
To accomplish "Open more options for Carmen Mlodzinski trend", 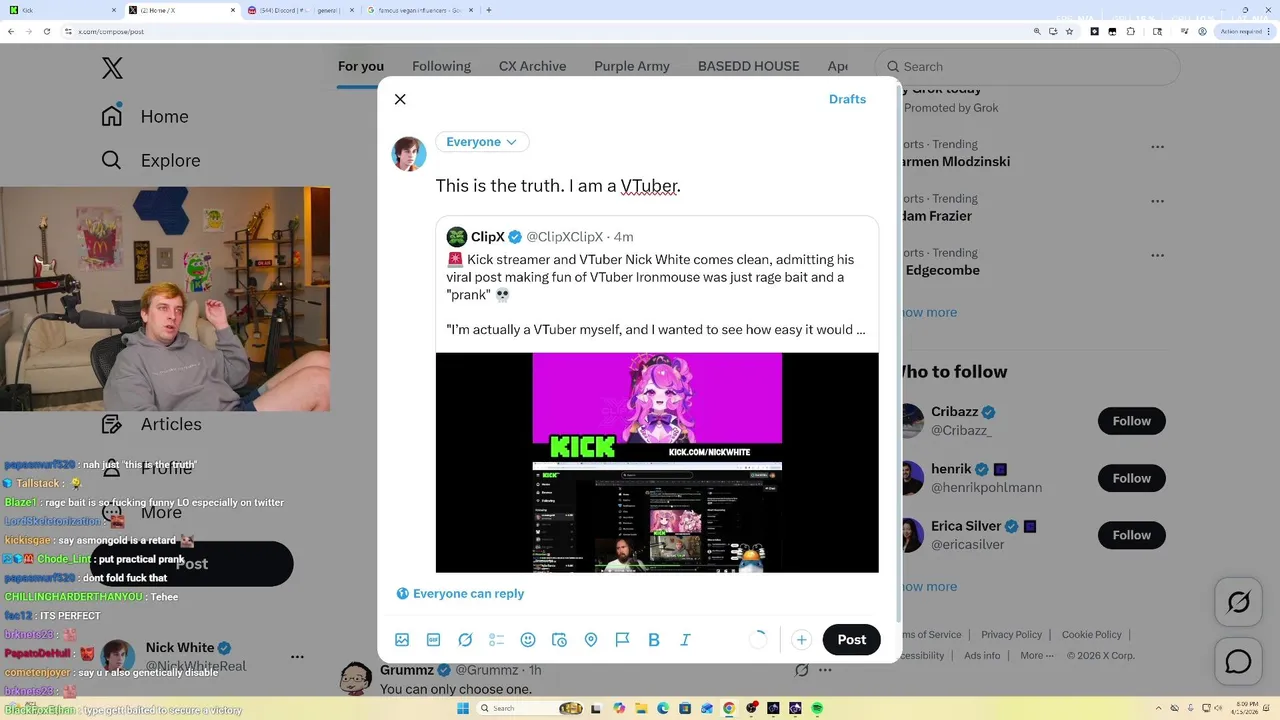I will (1157, 146).
